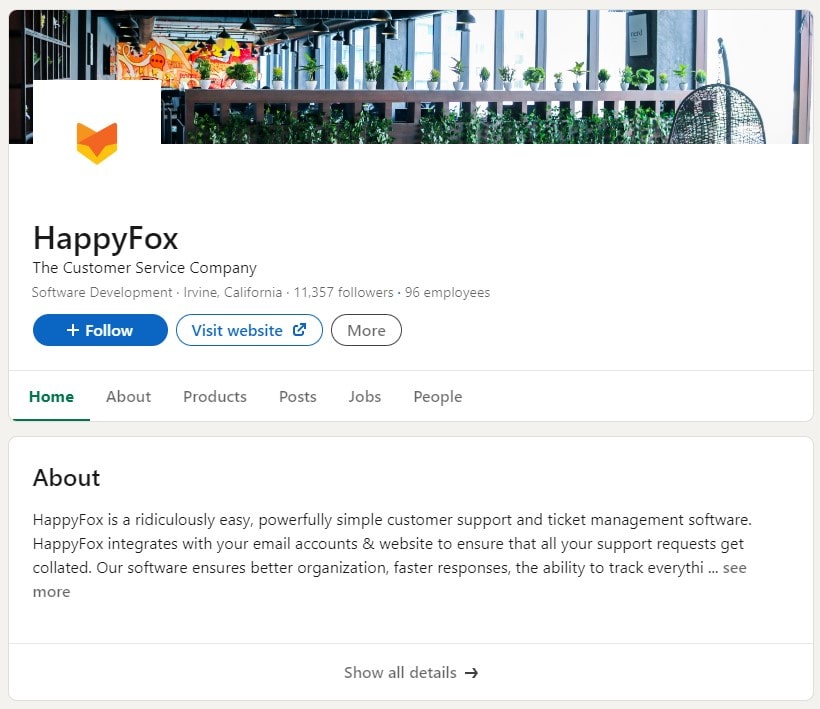Expand the About description with see more
Screen dimensions: 820x709
point(734,568)
